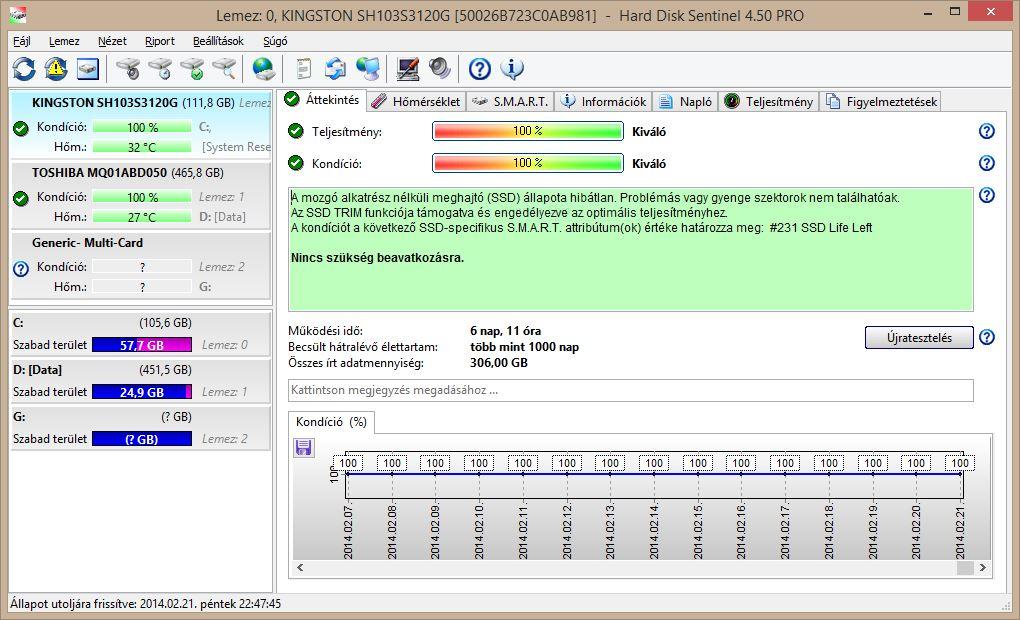Click the chart's horizontal scrollbar right arrow
The image size is (1020, 620).
[983, 567]
